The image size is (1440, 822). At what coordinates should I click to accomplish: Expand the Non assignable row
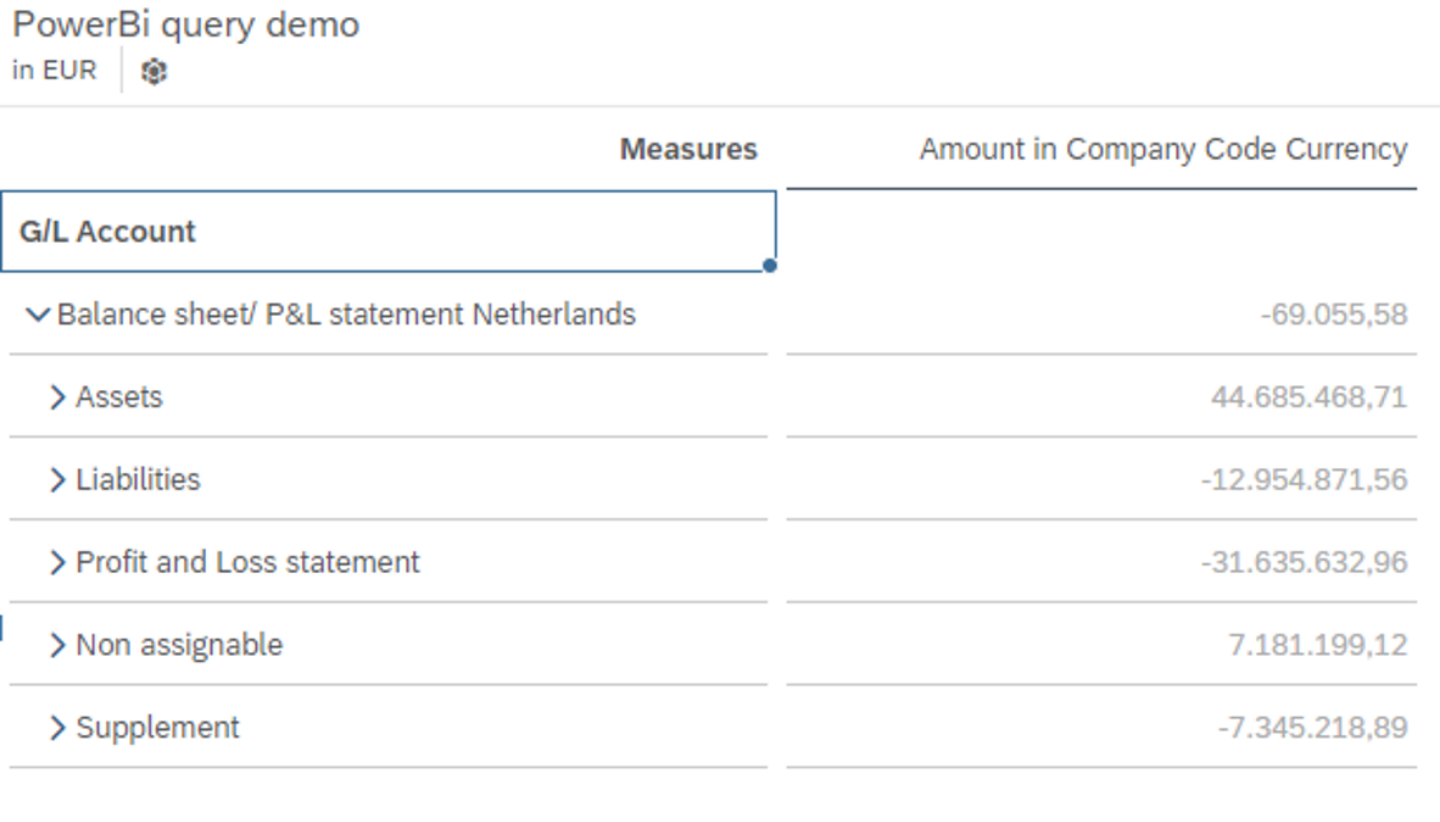[58, 646]
